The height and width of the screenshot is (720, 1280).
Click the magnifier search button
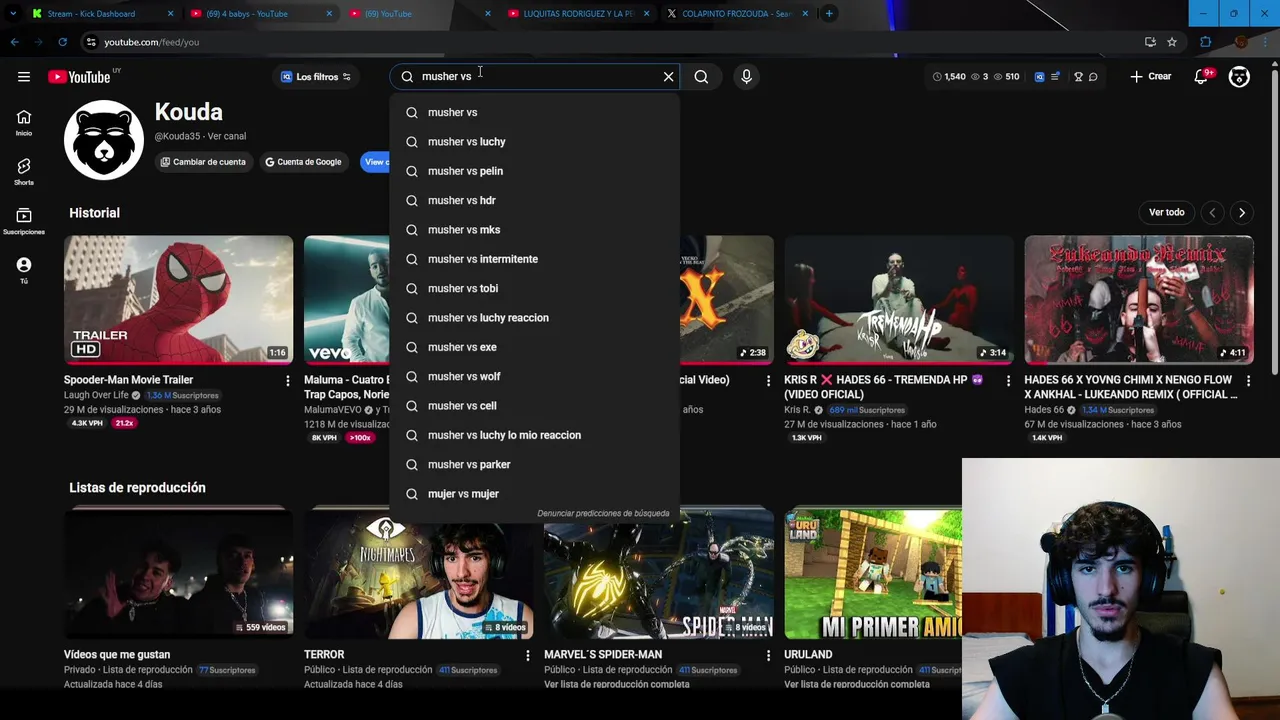point(701,76)
